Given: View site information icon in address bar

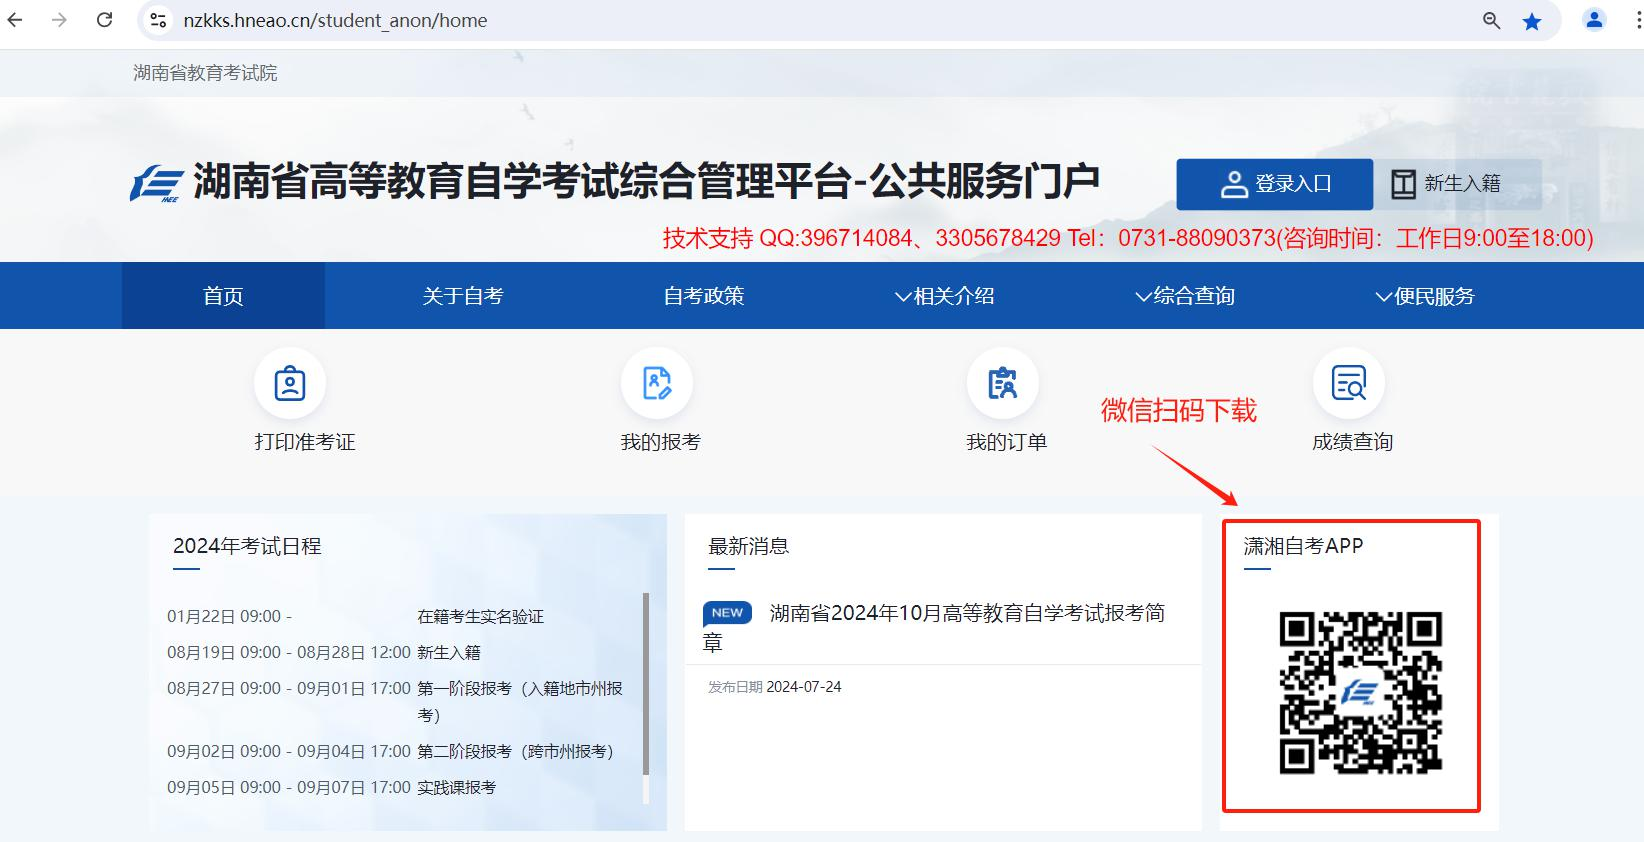Looking at the screenshot, I should (x=158, y=20).
